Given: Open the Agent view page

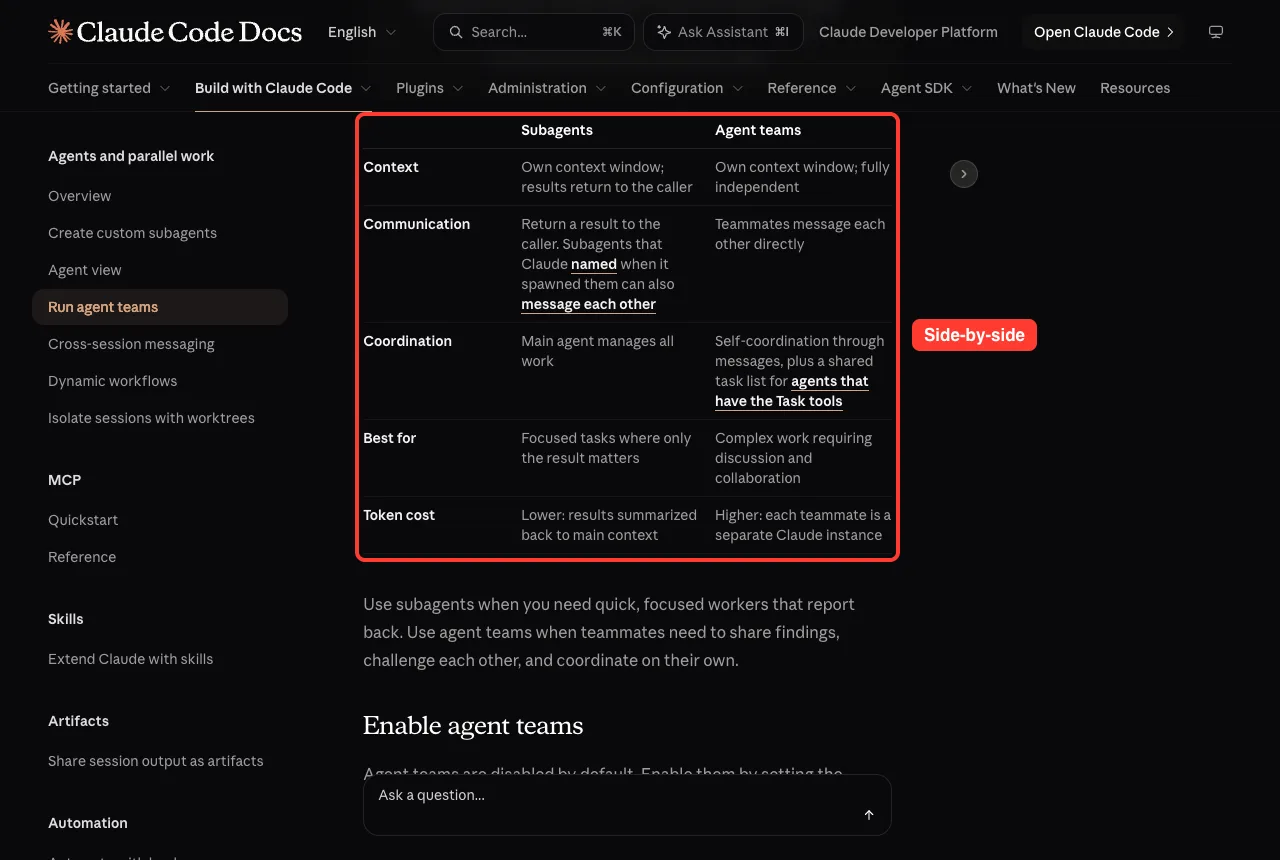Looking at the screenshot, I should pos(85,270).
